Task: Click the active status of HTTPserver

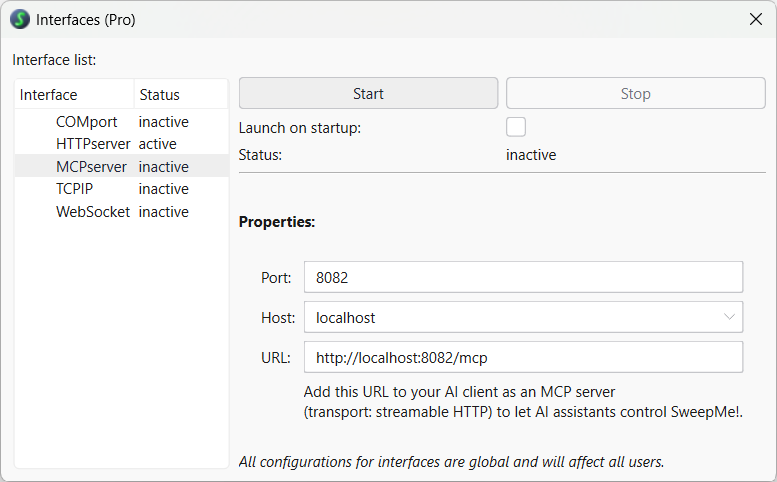Action: pyautogui.click(x=158, y=144)
